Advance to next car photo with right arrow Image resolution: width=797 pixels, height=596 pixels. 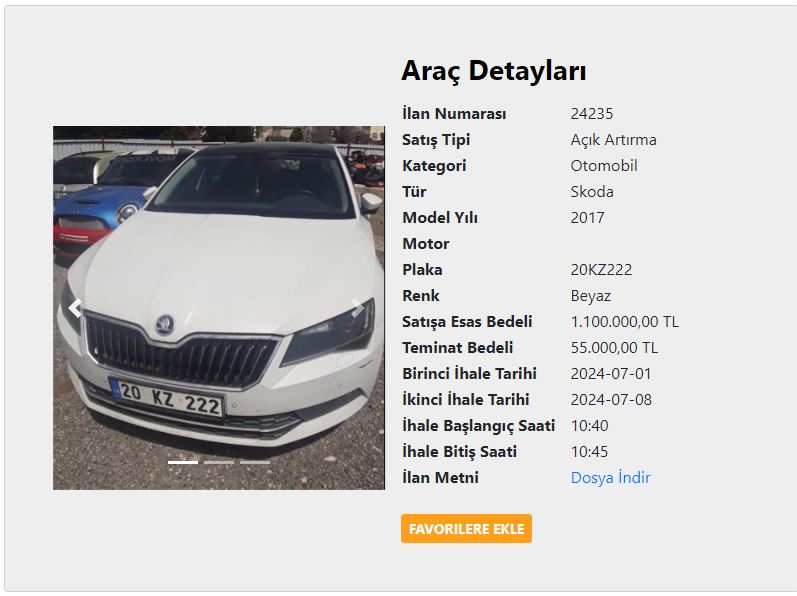pyautogui.click(x=359, y=308)
